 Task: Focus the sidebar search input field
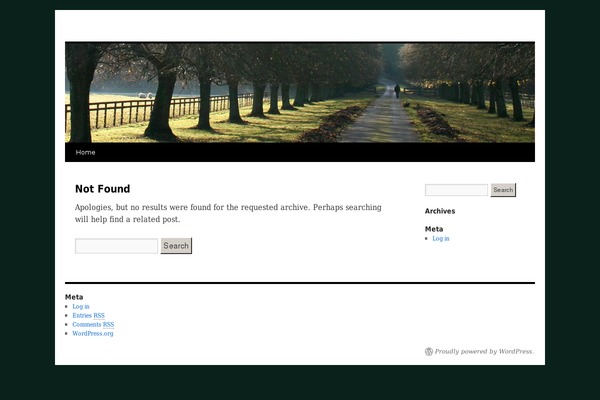click(x=457, y=190)
